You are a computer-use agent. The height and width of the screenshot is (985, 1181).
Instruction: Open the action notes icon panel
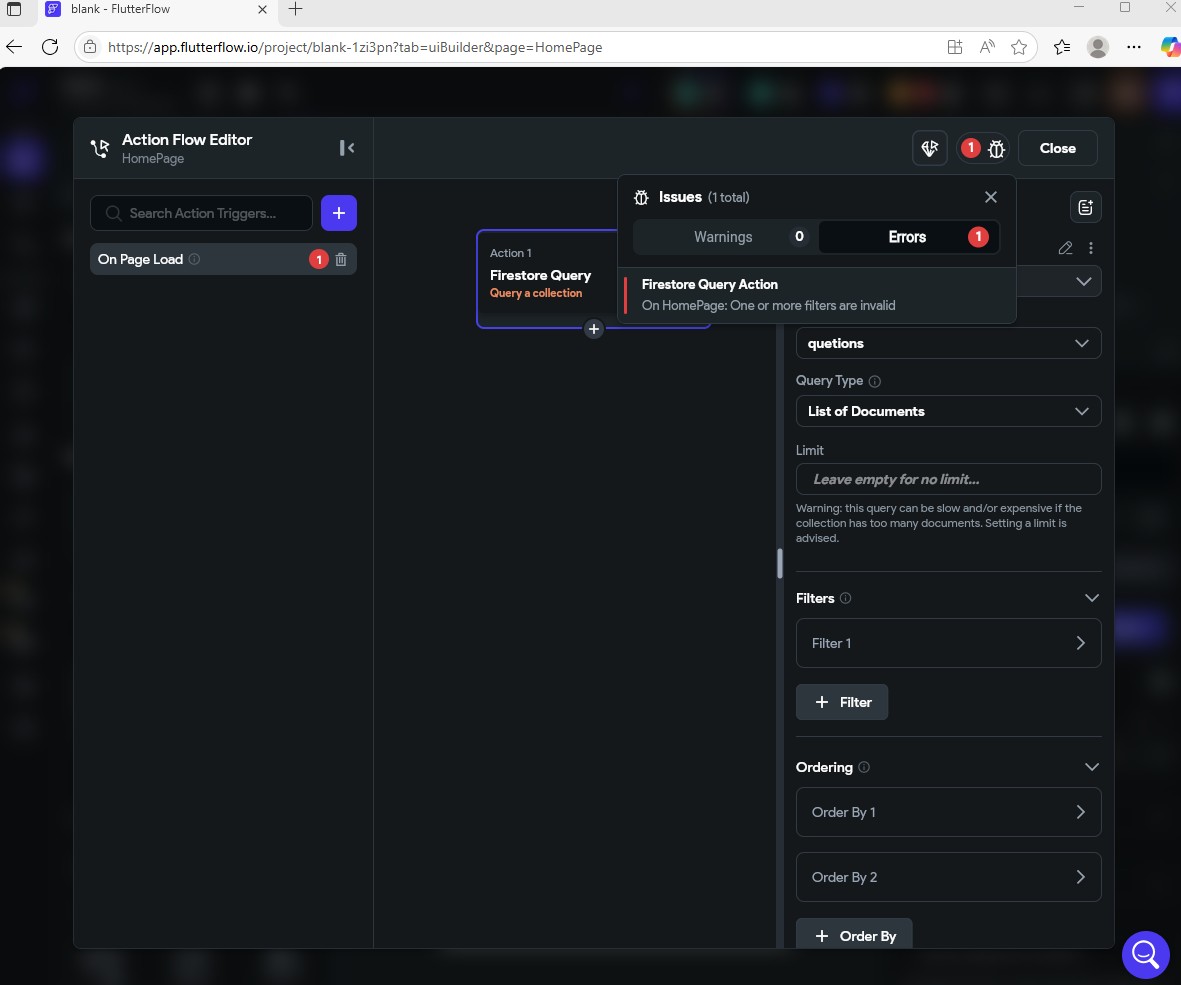click(1085, 207)
